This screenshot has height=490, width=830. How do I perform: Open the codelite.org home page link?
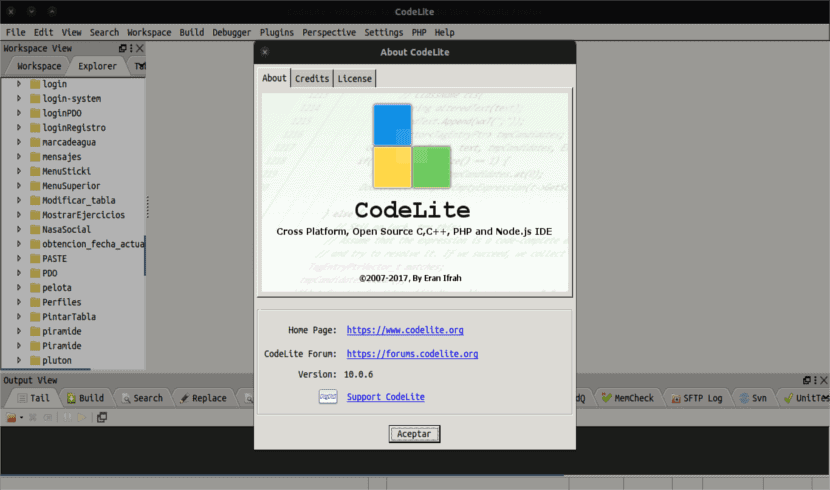pos(404,330)
